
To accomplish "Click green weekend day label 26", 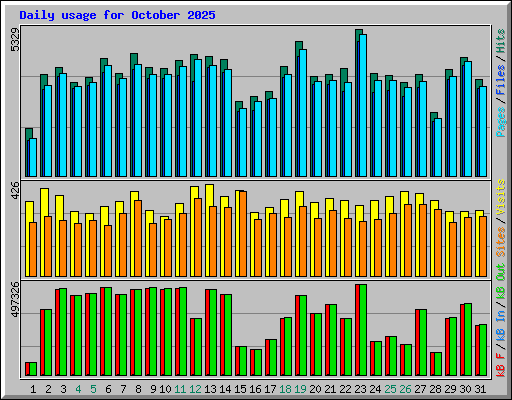I will point(405,389).
